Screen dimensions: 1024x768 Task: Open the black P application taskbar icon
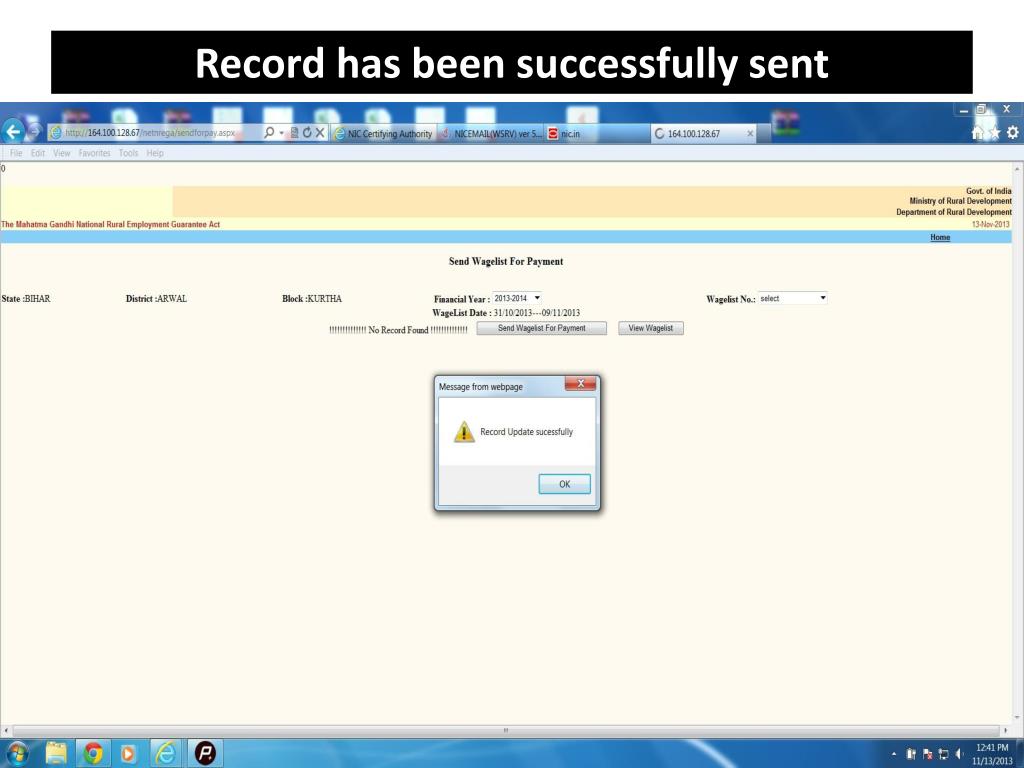(x=205, y=753)
